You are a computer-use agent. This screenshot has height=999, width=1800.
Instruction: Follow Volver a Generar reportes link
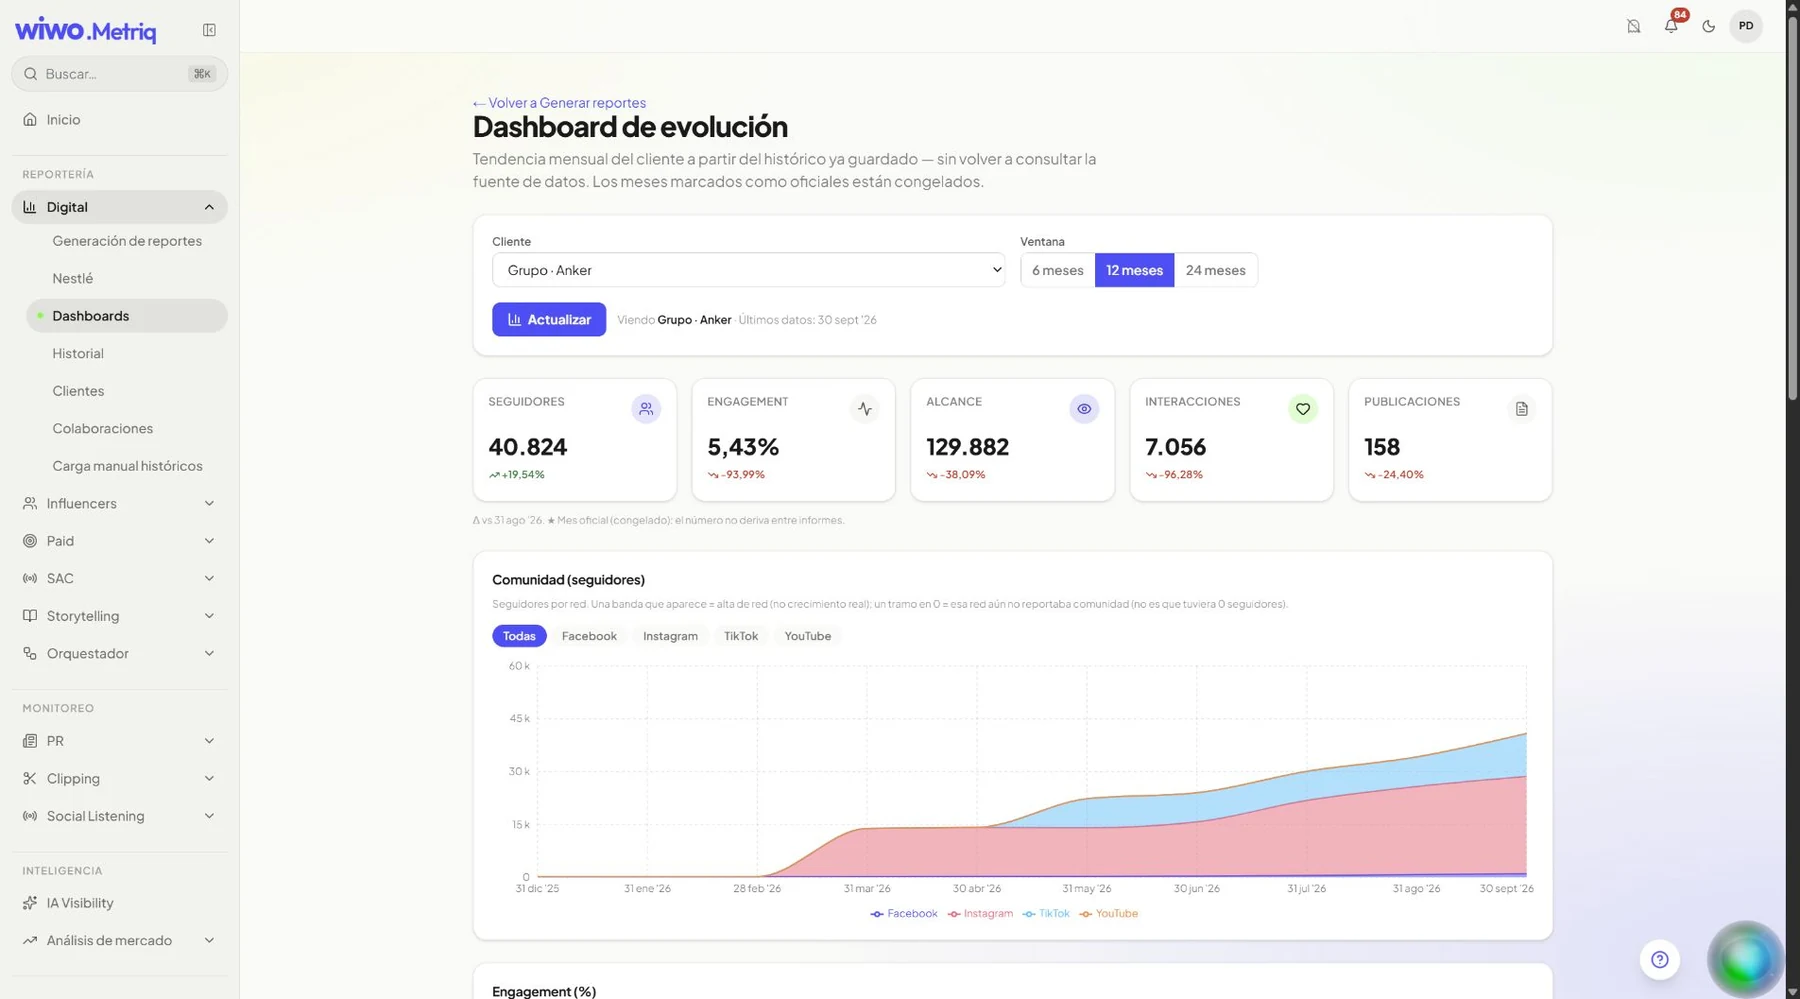(x=559, y=103)
